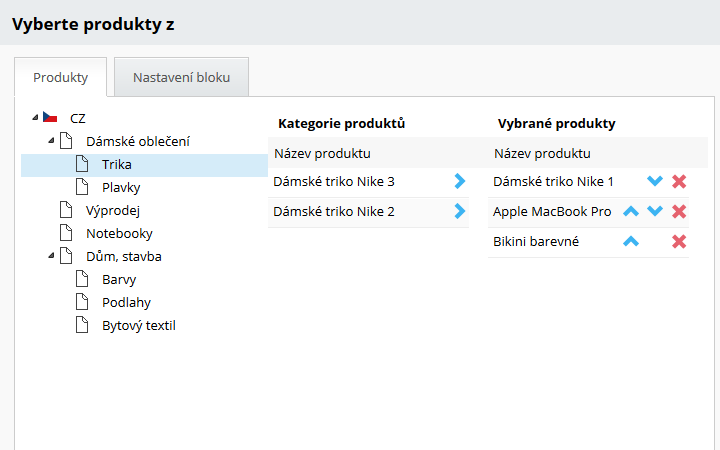The width and height of the screenshot is (720, 450).
Task: Click page icon next to Notebooky
Action: pyautogui.click(x=66, y=233)
